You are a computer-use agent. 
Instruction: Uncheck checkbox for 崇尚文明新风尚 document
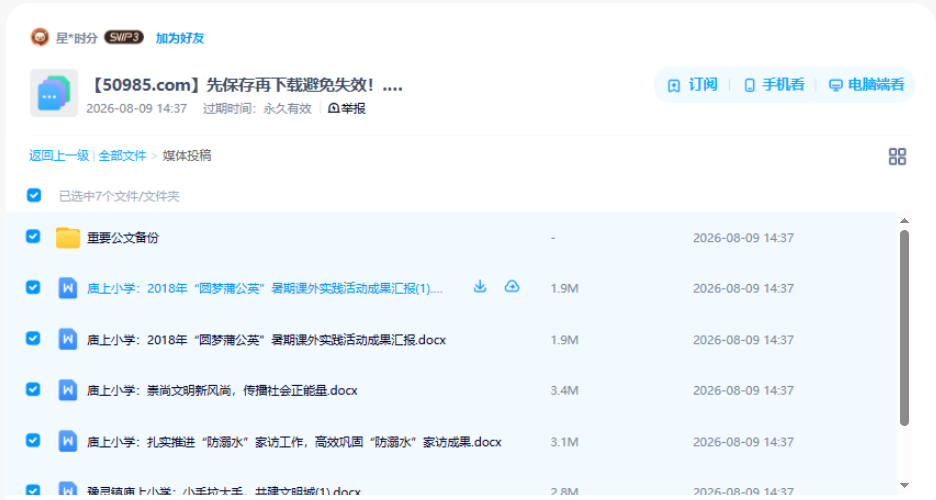pos(33,389)
